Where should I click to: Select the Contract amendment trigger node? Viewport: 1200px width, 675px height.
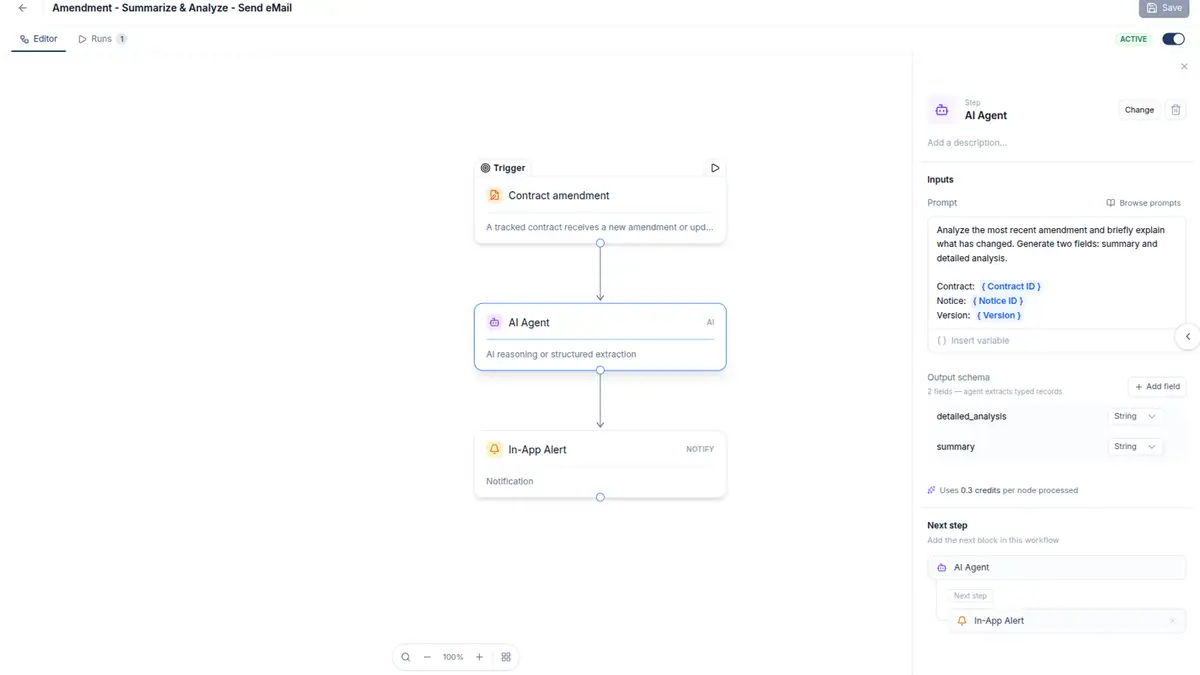pos(600,211)
